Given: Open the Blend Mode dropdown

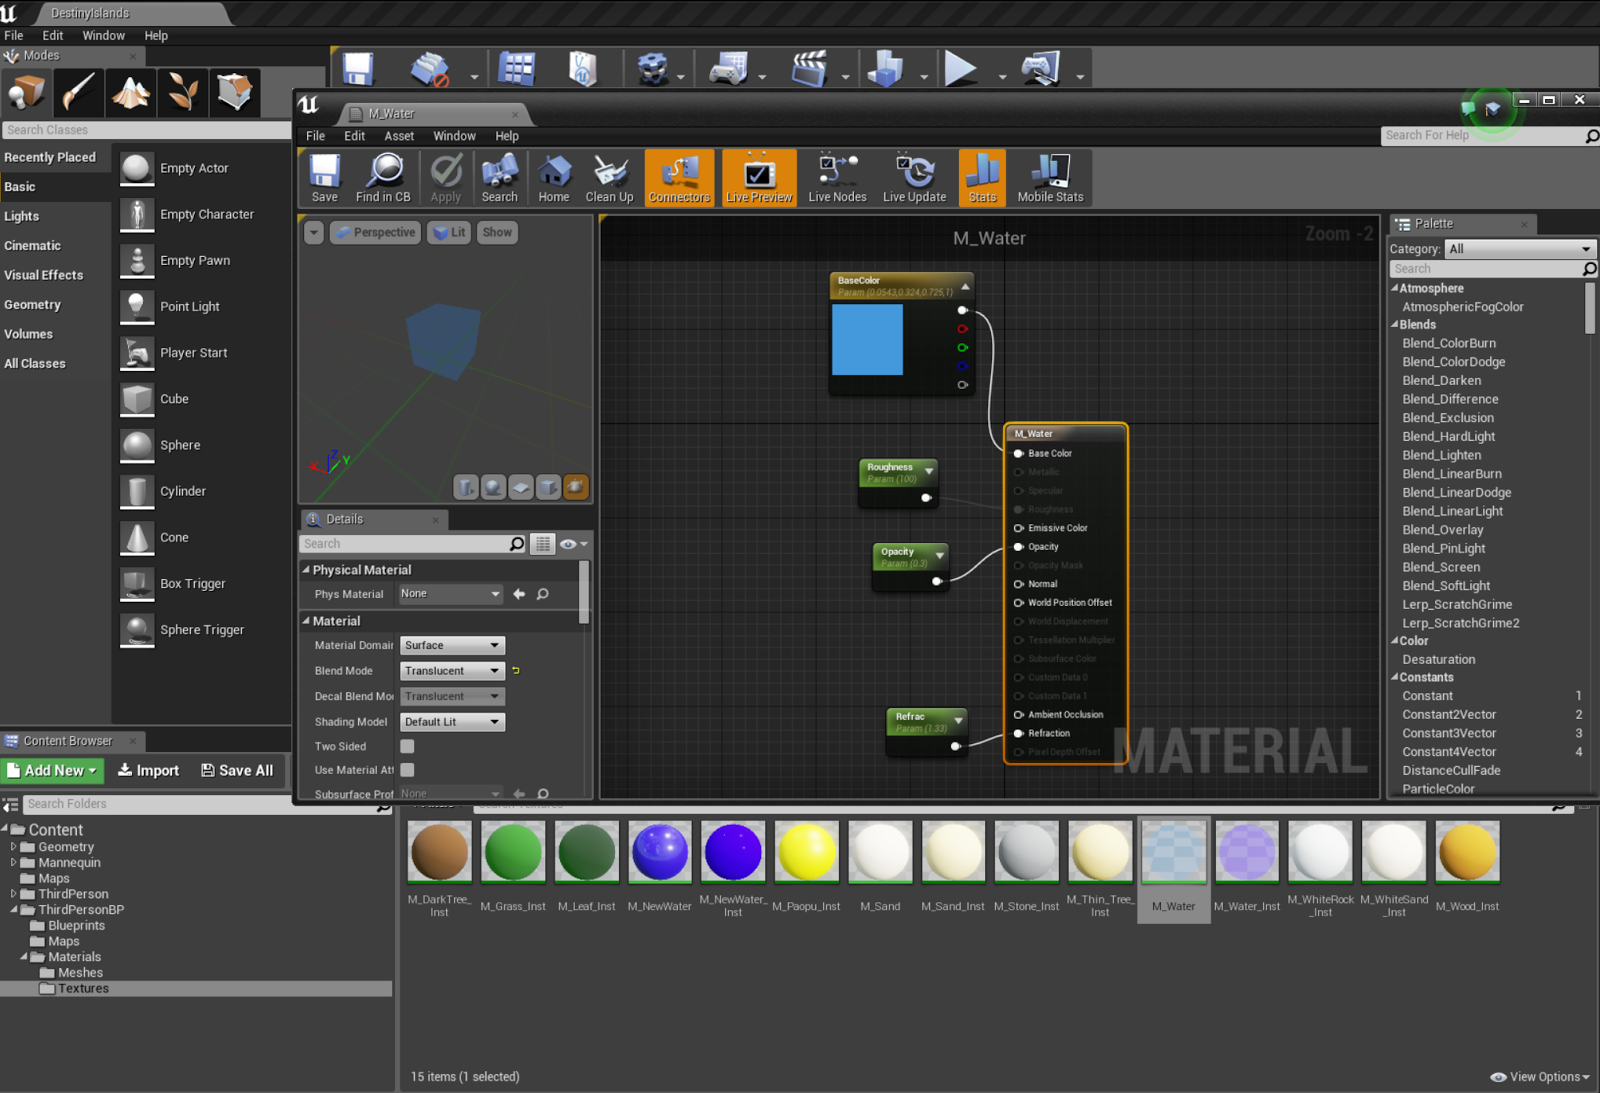Looking at the screenshot, I should 452,670.
